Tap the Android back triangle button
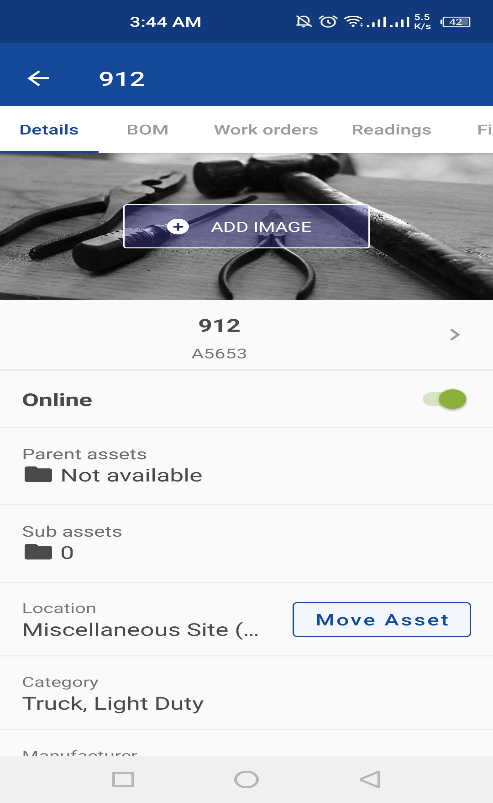Viewport: 493px width, 803px height. coord(370,779)
